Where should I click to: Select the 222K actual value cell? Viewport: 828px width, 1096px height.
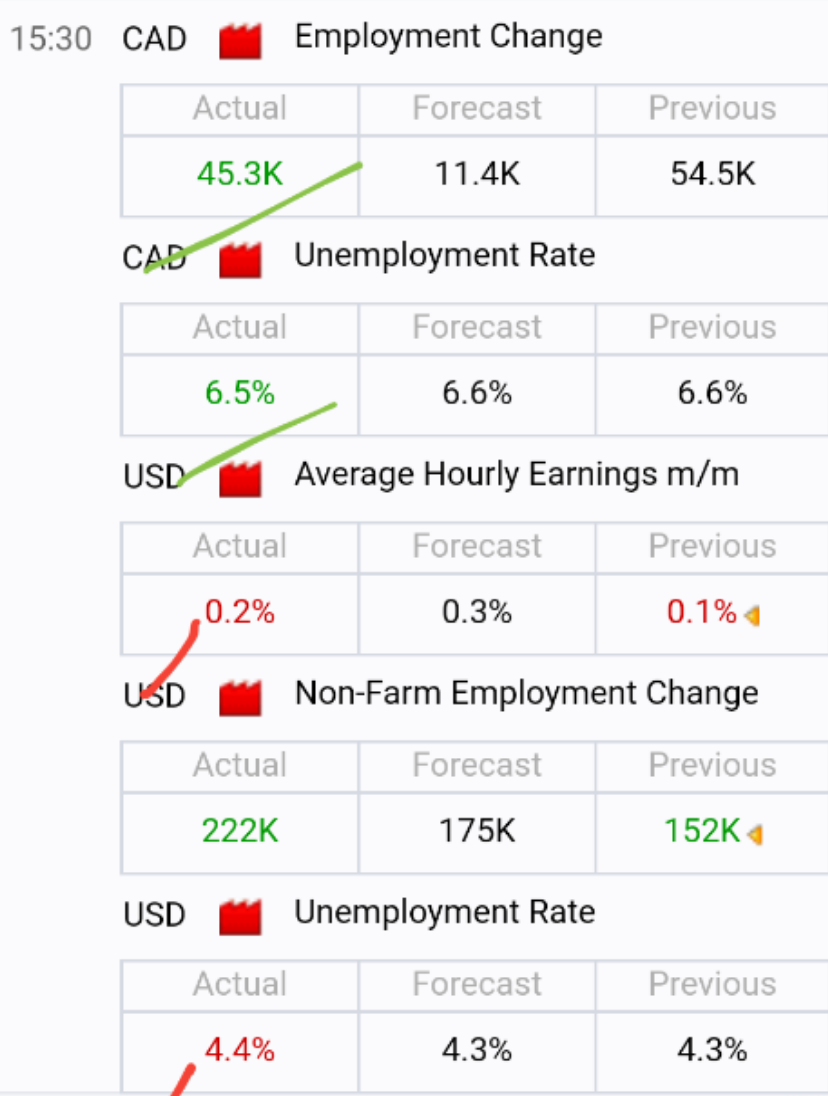(x=240, y=832)
